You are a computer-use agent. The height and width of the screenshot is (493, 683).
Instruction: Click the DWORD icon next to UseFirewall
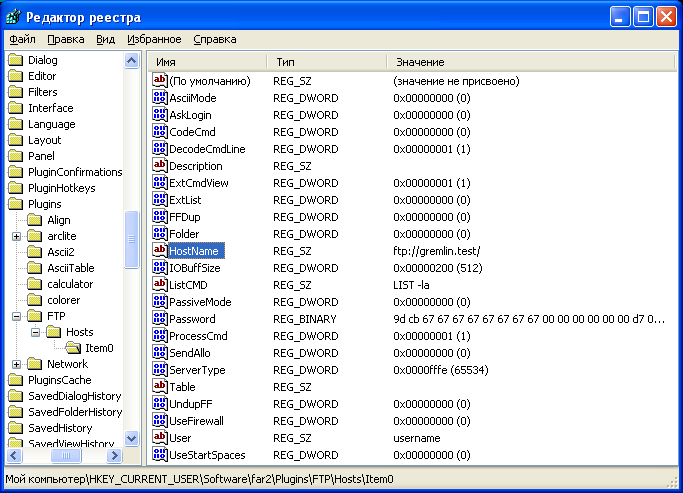tap(160, 420)
